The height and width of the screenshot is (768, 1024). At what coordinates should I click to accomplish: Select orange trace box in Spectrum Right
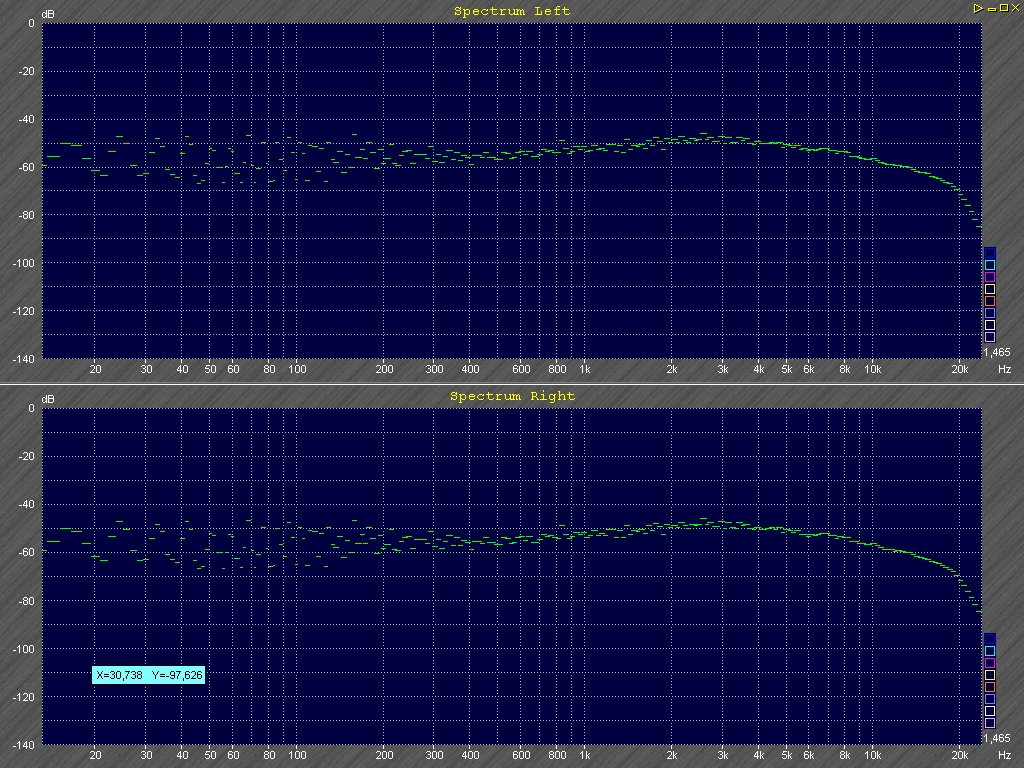coord(990,687)
